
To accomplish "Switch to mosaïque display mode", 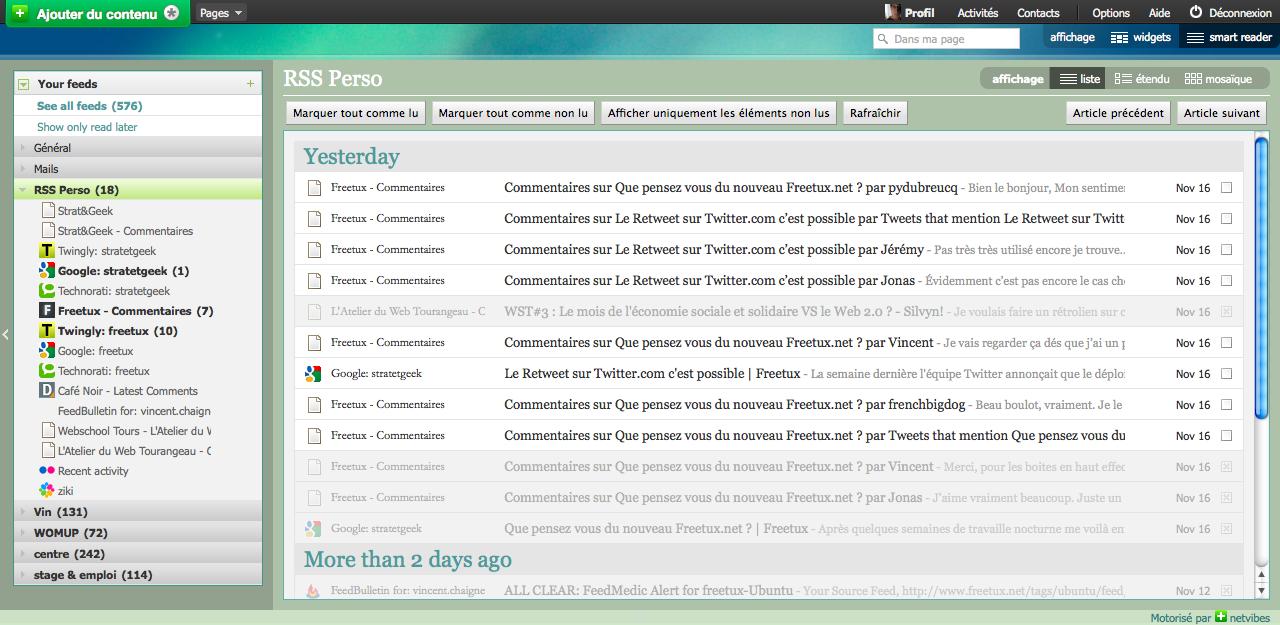I will click(x=1218, y=79).
